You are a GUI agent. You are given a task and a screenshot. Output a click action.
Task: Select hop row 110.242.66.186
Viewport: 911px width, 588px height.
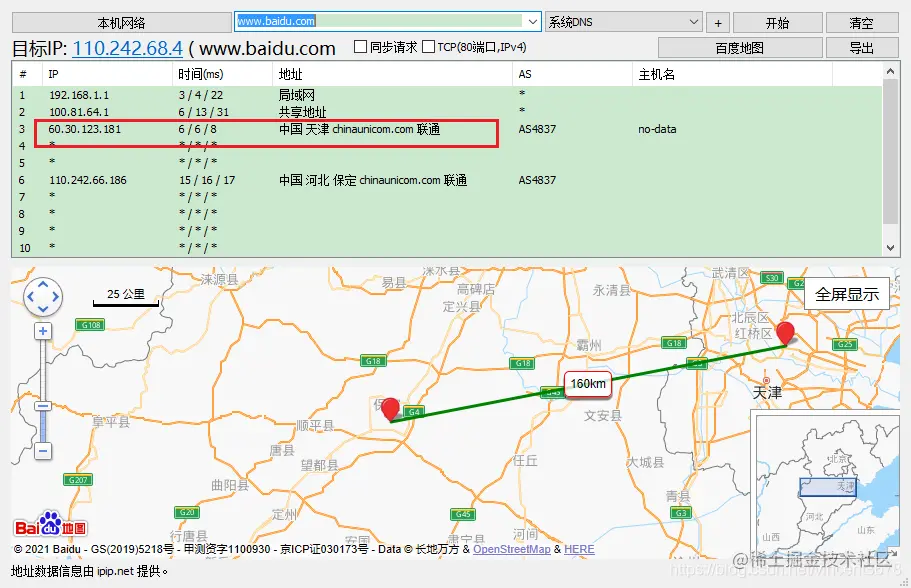tap(447, 180)
